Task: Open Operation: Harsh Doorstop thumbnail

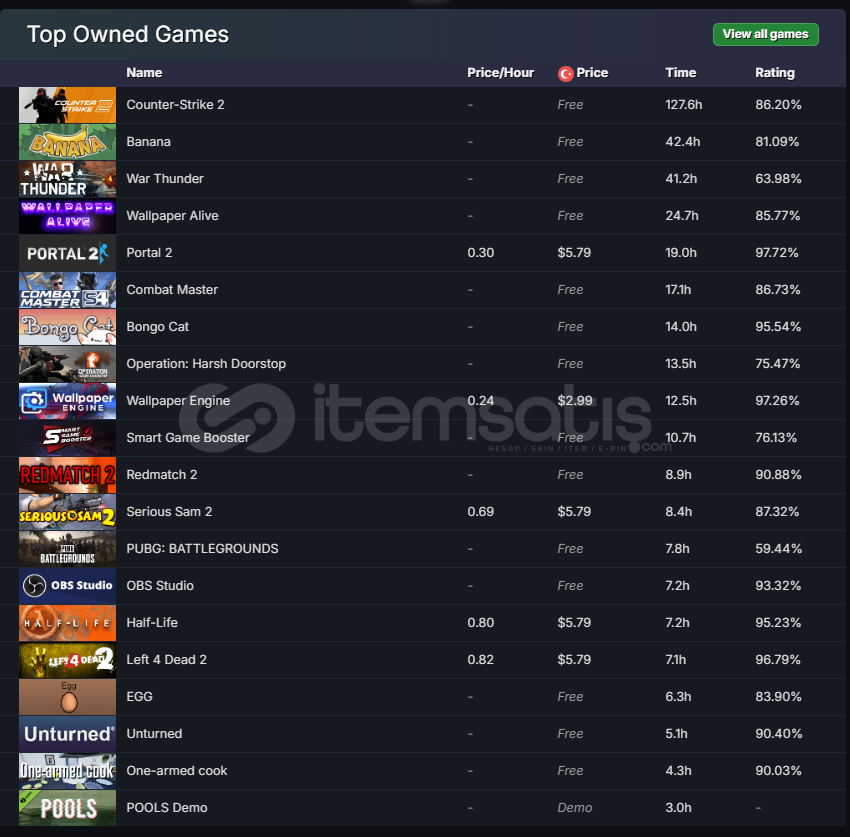Action: (67, 364)
